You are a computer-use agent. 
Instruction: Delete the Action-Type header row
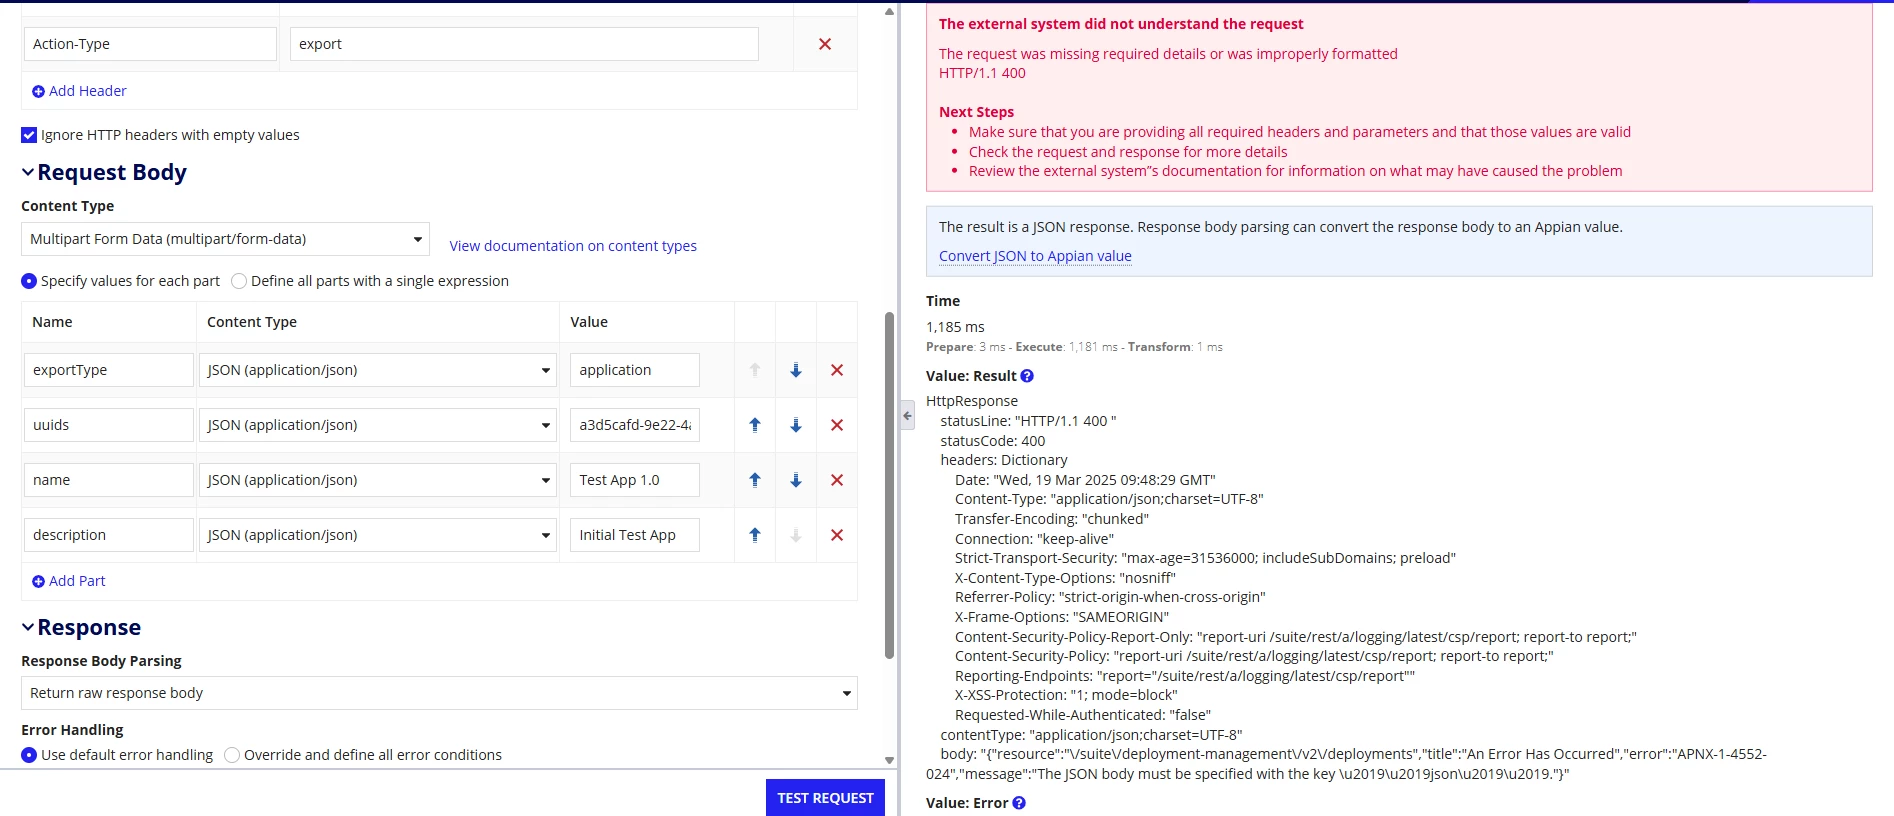click(x=825, y=44)
